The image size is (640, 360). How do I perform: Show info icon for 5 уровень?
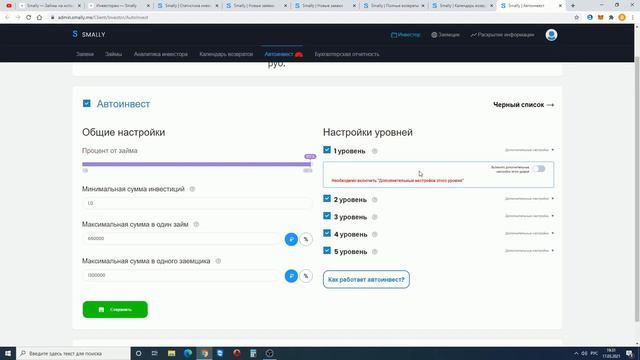pyautogui.click(x=375, y=251)
